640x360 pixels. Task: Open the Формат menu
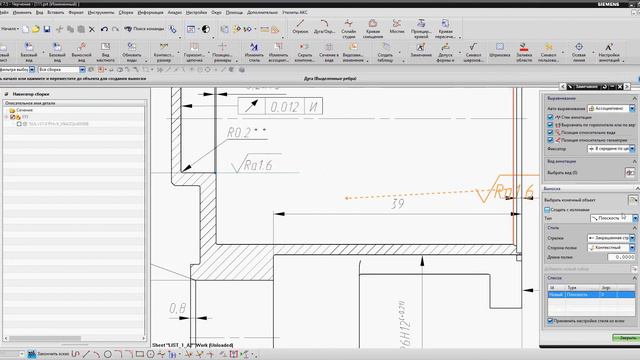(76, 13)
